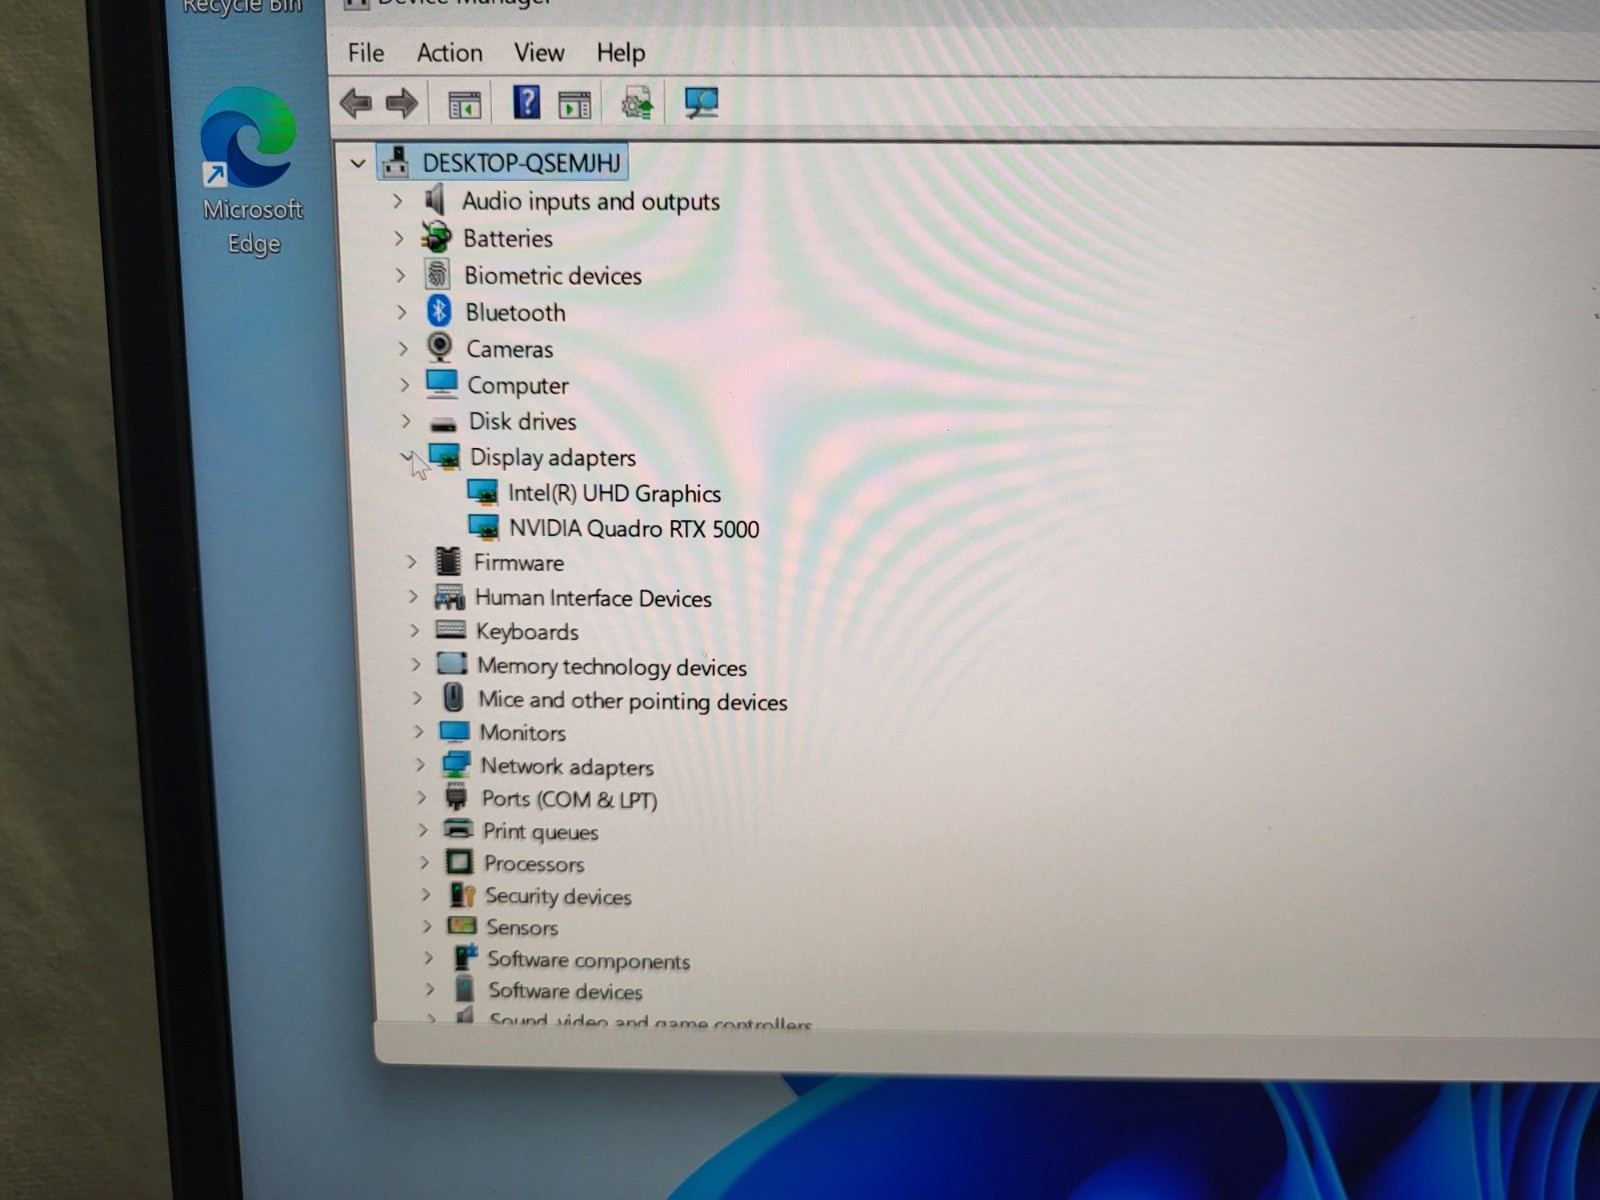Click the printer icon for Print queues
The height and width of the screenshot is (1200, 1600).
pos(458,829)
